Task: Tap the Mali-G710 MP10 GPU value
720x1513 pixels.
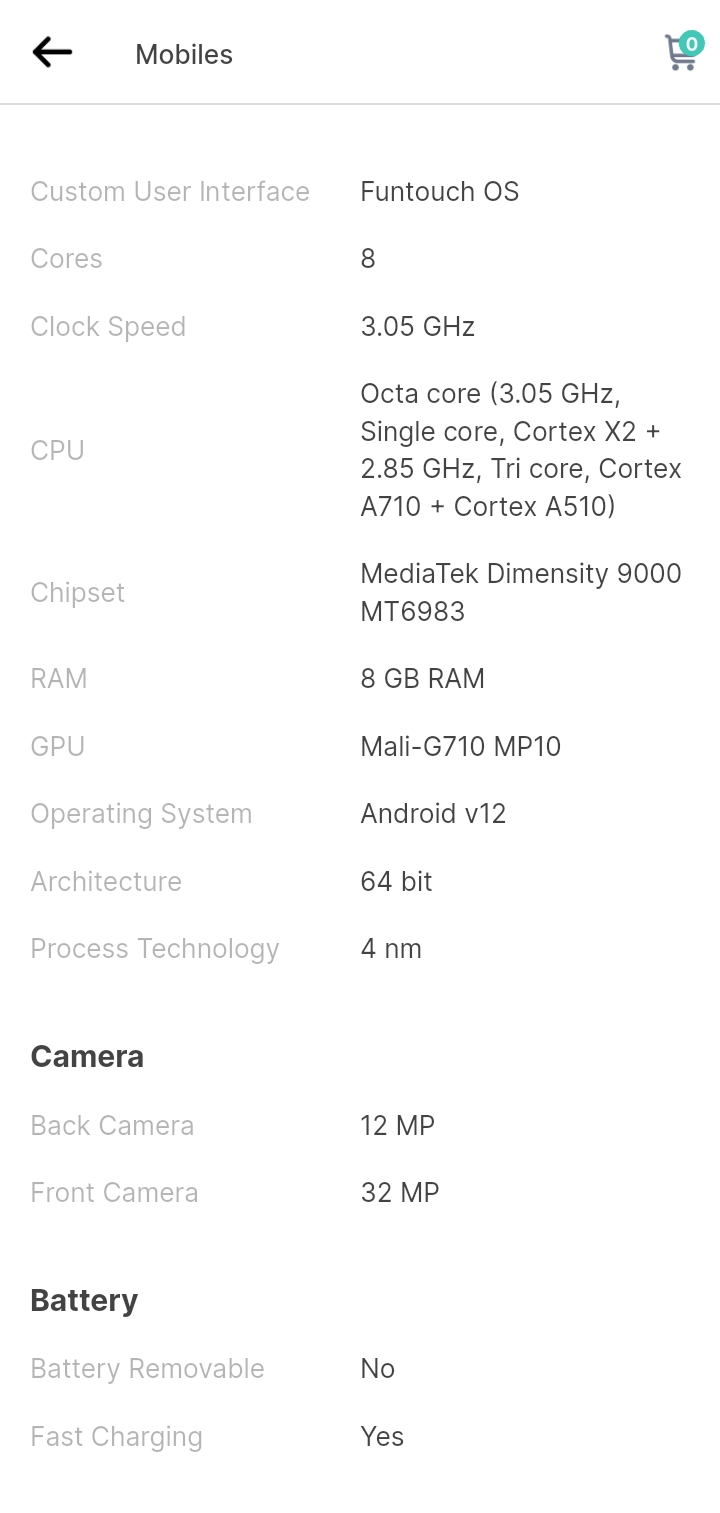Action: pyautogui.click(x=461, y=746)
